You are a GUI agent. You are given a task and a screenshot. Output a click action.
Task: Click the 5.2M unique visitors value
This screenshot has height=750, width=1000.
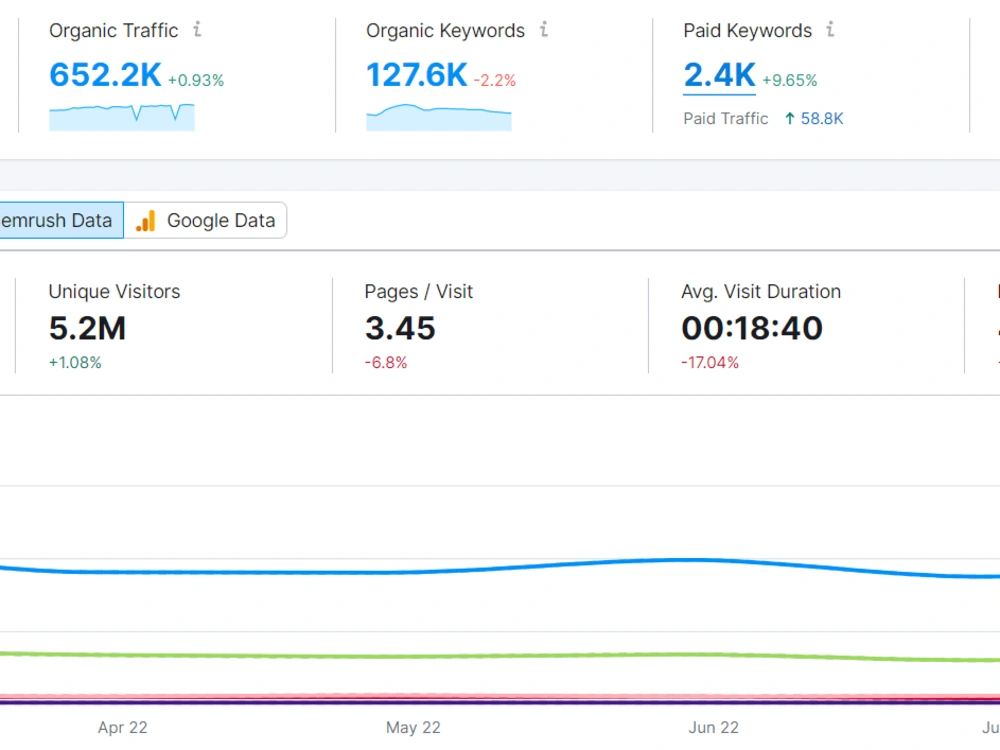[87, 328]
